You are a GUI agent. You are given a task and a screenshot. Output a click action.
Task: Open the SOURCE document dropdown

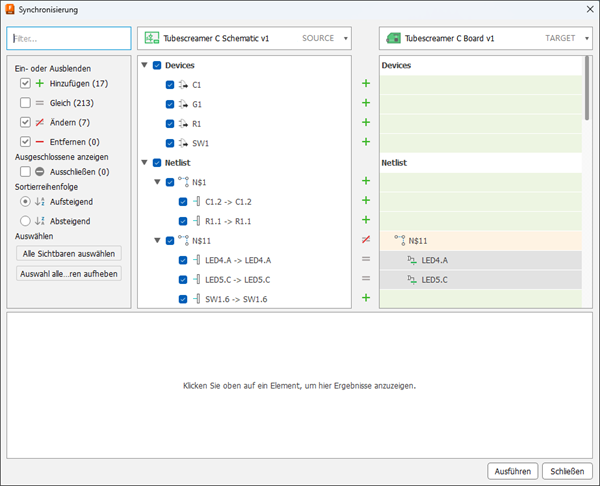coord(346,38)
